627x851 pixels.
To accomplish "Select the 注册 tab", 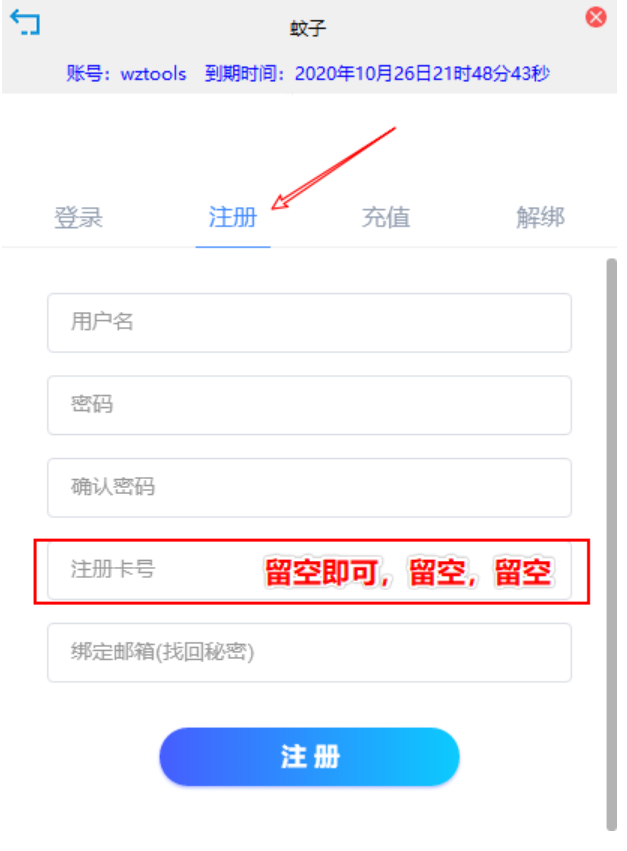I will coord(232,217).
